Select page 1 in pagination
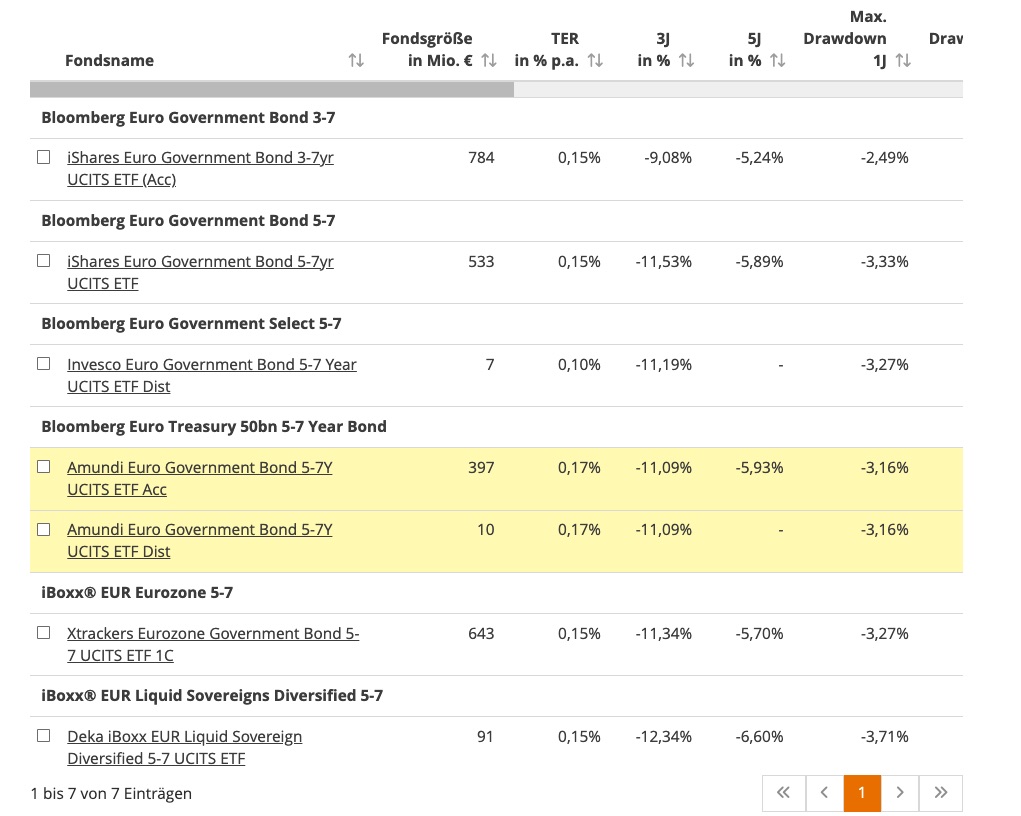 point(862,793)
